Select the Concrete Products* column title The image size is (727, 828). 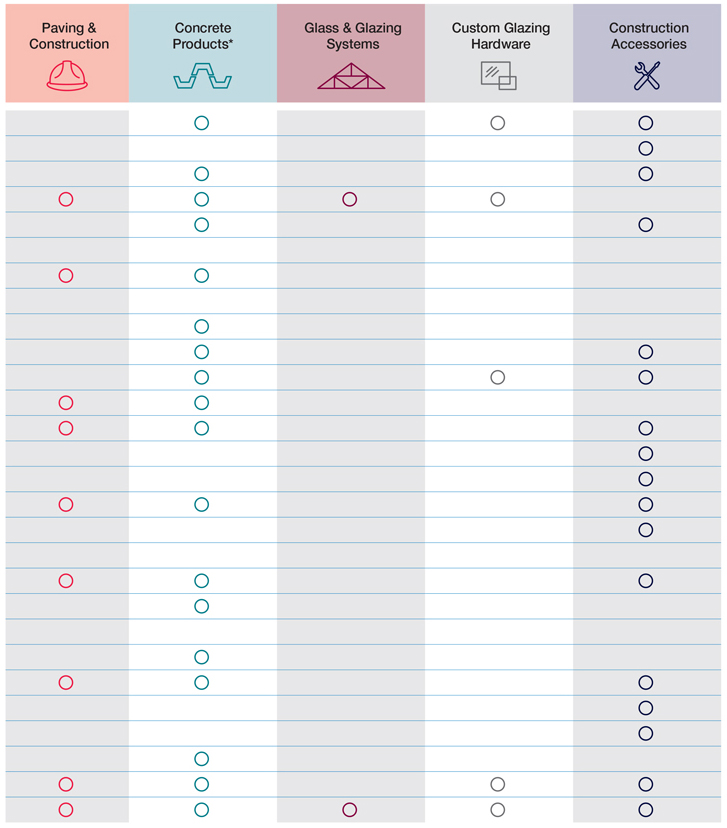pos(202,36)
